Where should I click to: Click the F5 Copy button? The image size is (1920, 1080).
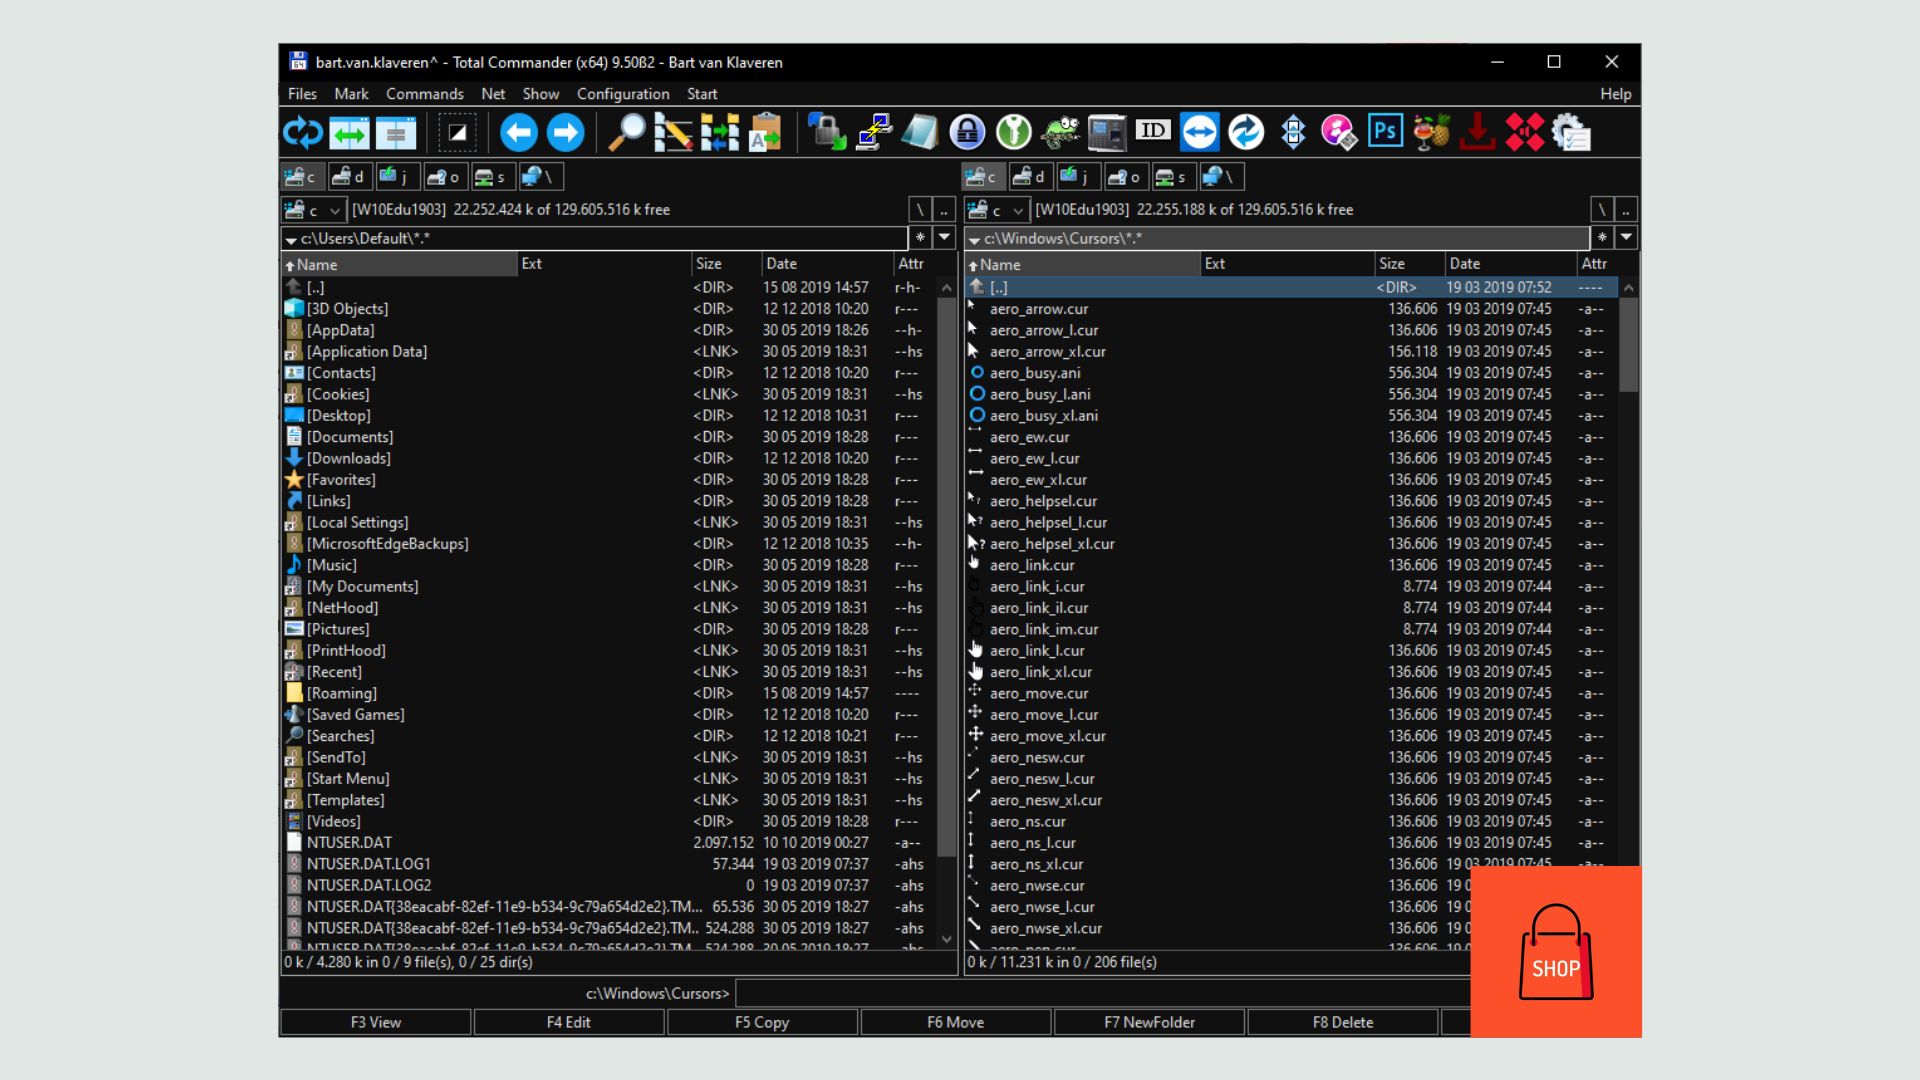pyautogui.click(x=762, y=1022)
